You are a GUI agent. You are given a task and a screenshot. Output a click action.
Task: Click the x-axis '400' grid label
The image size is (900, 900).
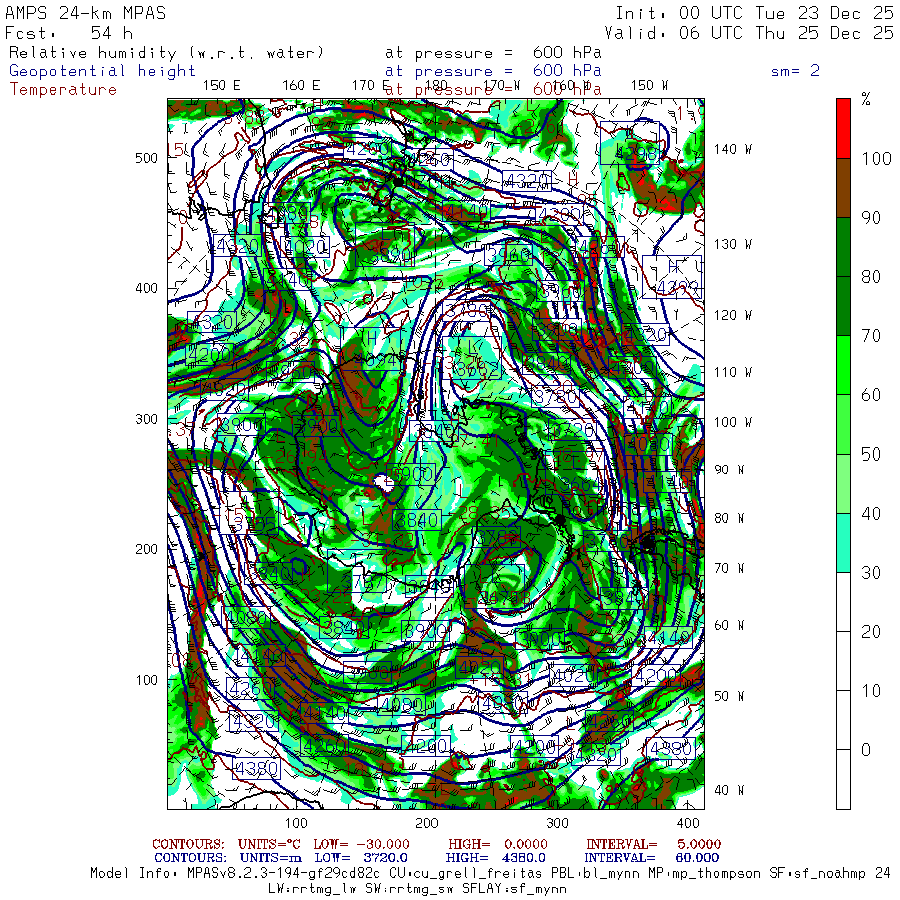pyautogui.click(x=688, y=823)
